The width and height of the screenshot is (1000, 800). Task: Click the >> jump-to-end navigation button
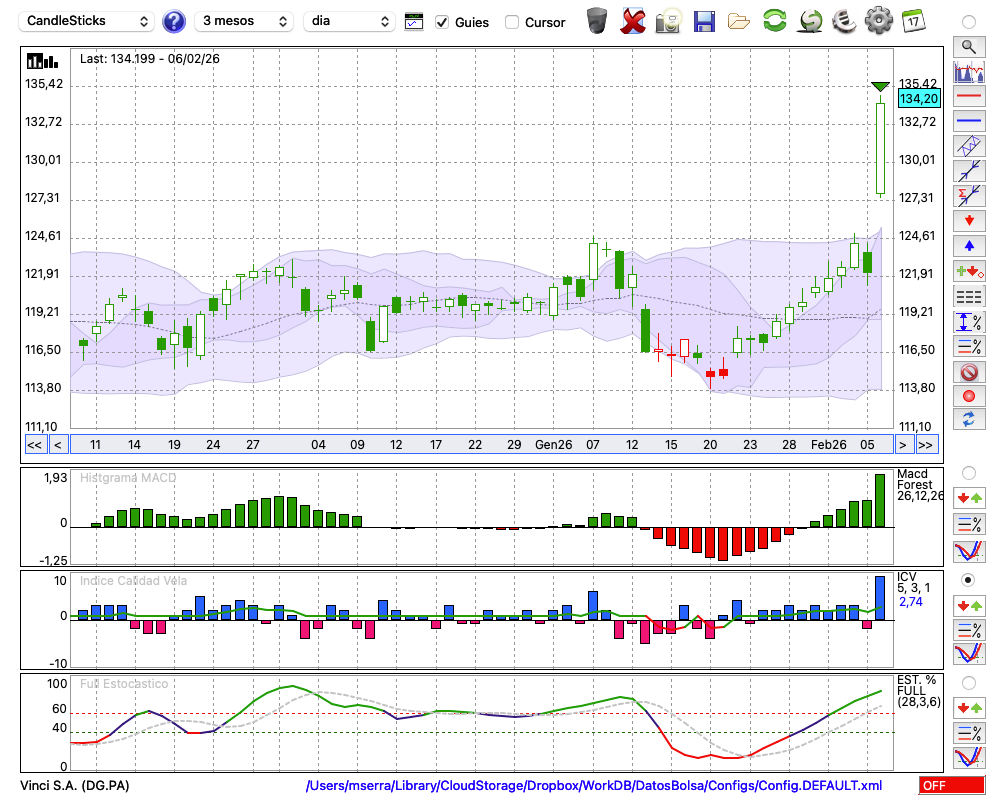click(926, 444)
